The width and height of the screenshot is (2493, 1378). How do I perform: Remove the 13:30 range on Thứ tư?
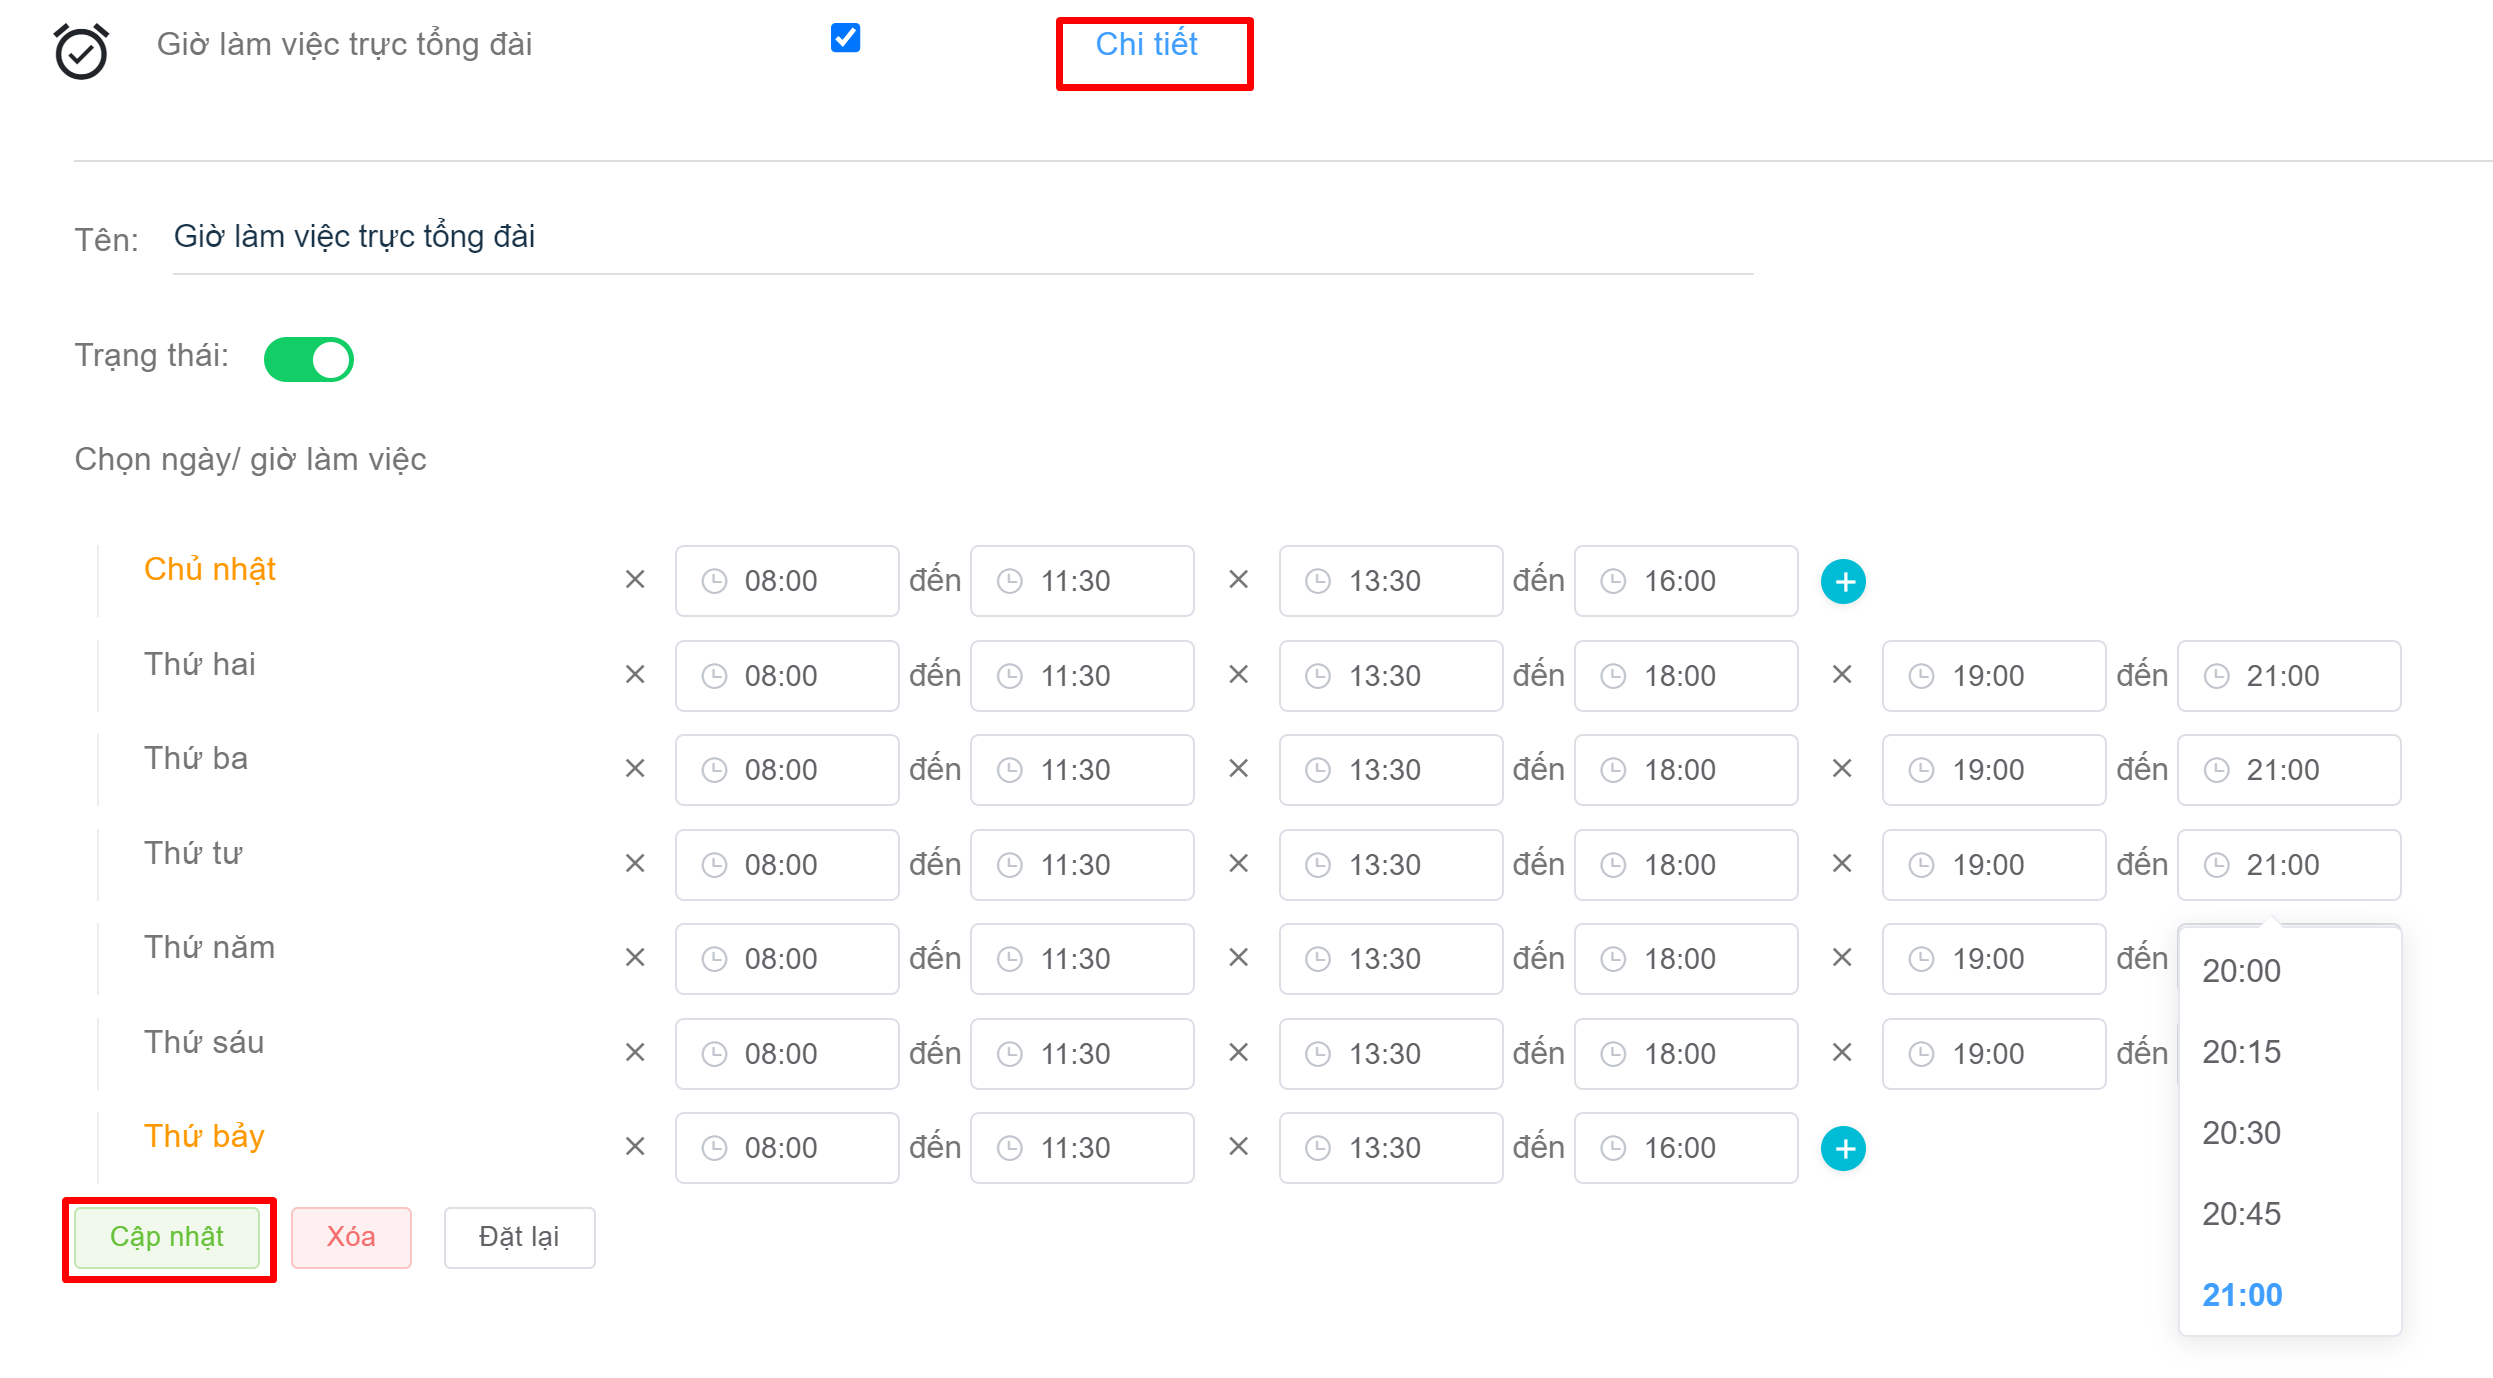pos(1238,863)
